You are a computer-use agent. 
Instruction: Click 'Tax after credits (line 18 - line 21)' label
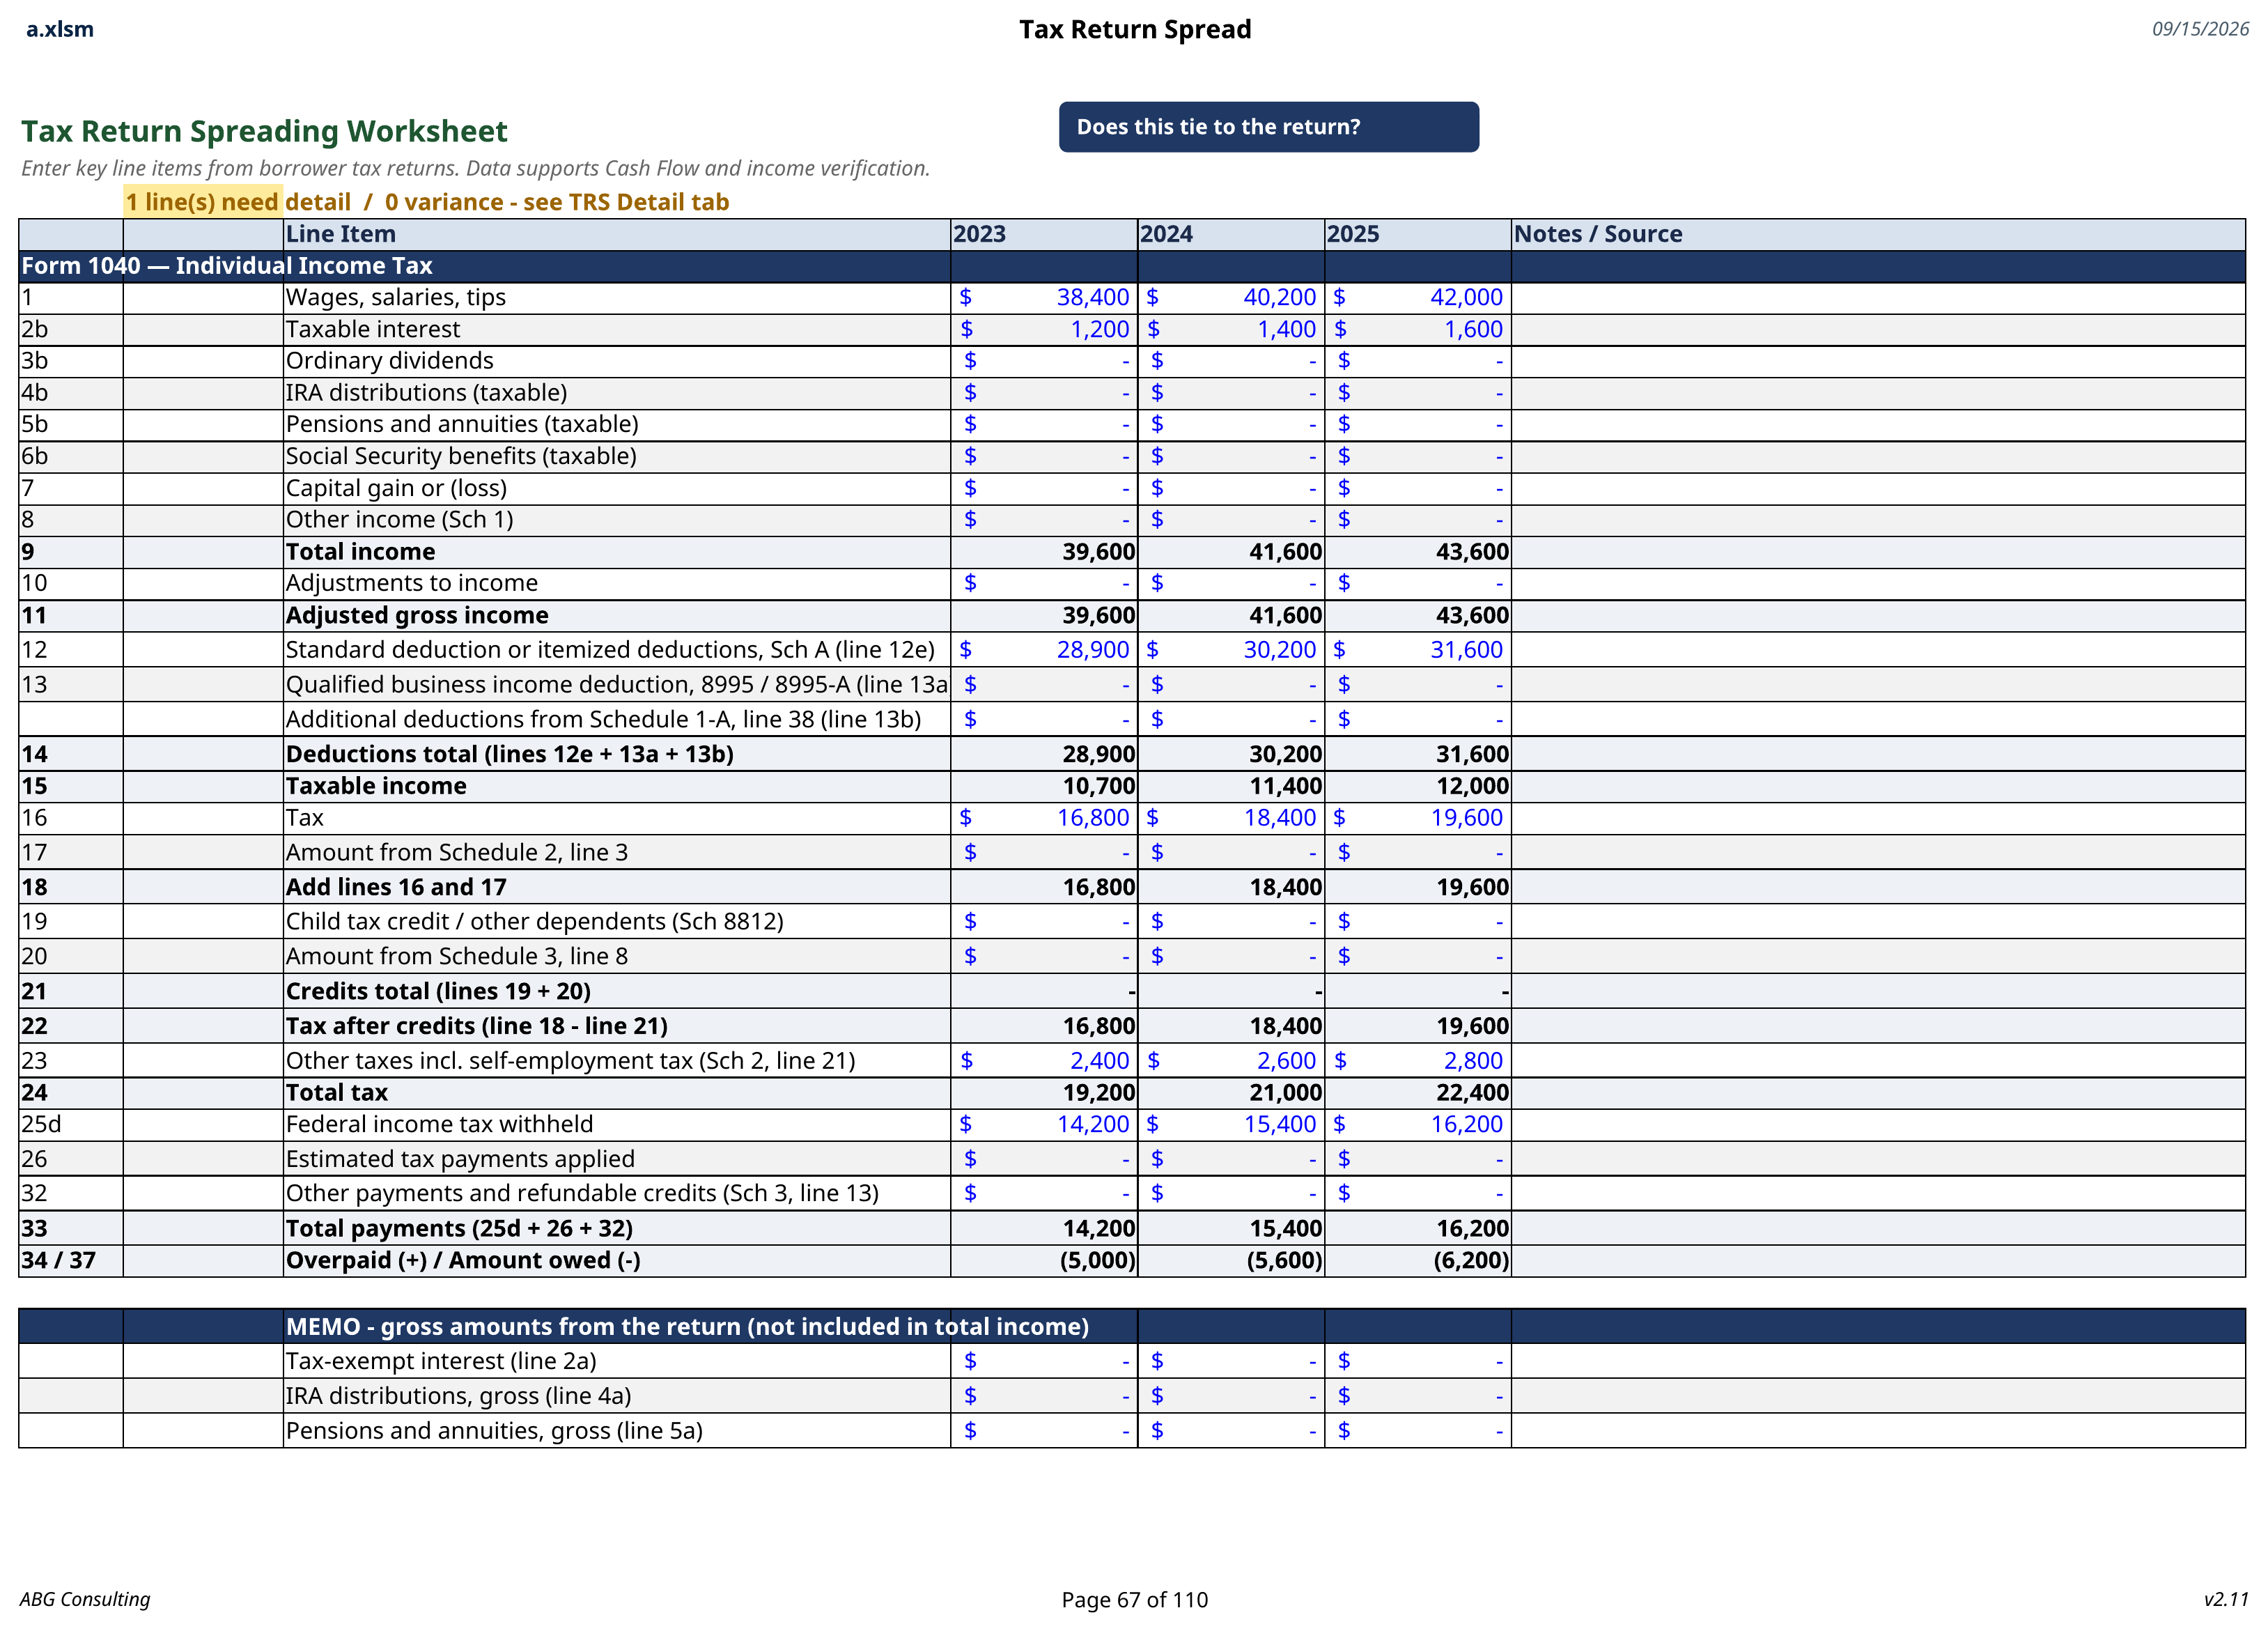pyautogui.click(x=477, y=1026)
